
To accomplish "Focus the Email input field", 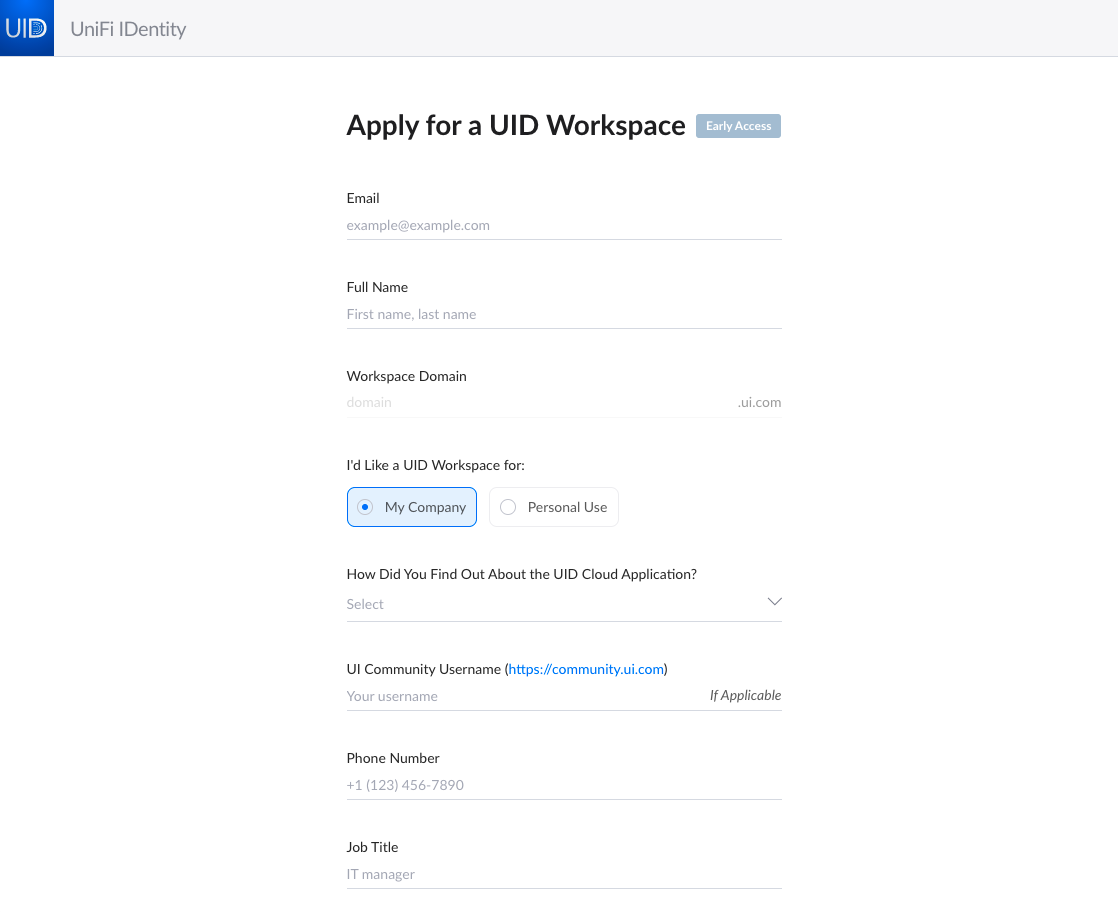I will (x=564, y=225).
